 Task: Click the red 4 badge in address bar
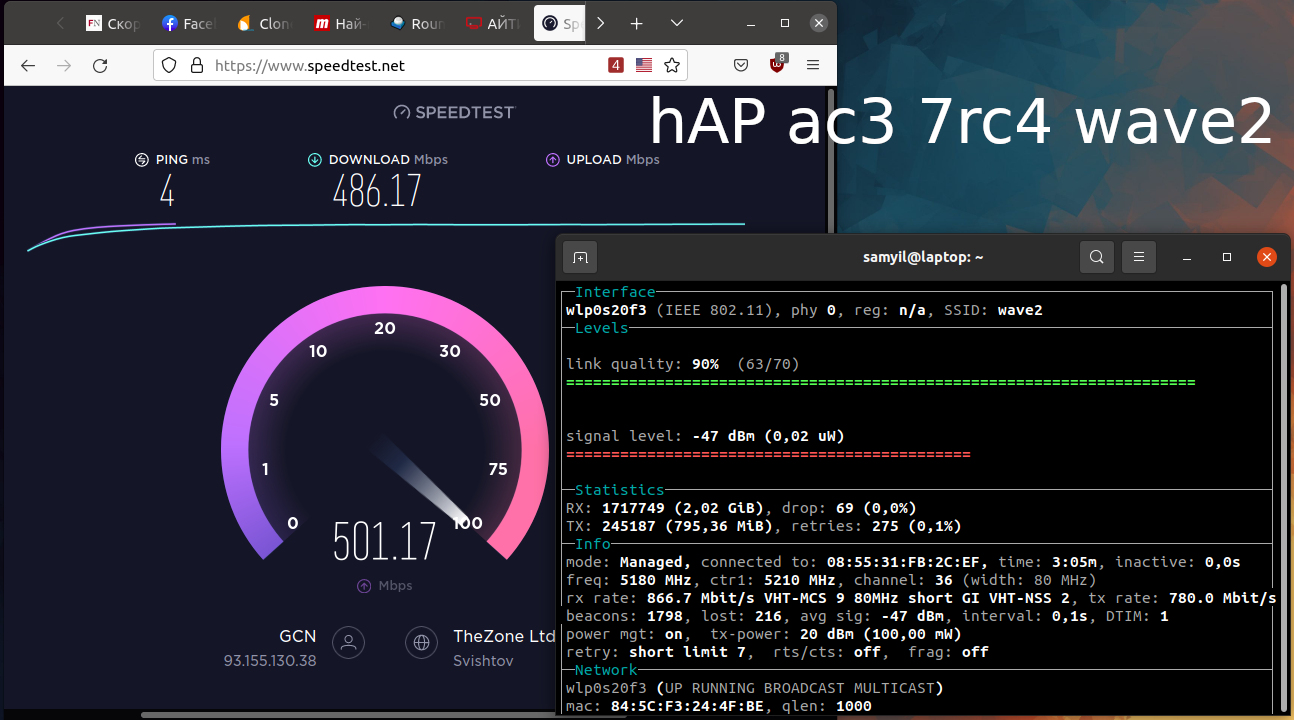tap(616, 65)
